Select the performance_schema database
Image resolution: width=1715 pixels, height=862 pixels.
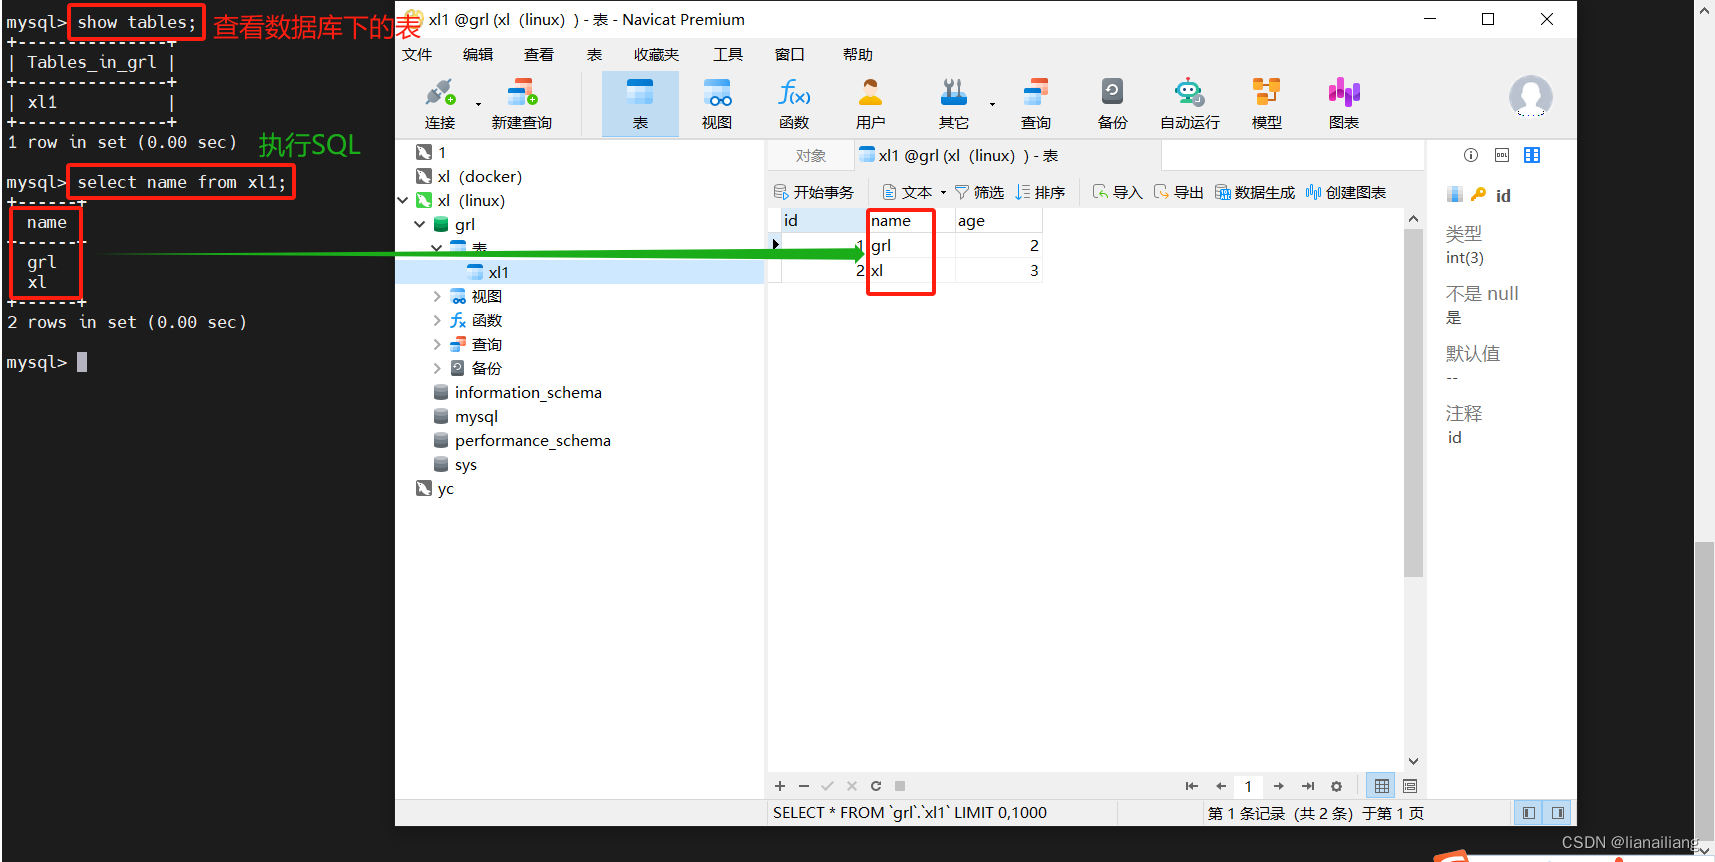(x=532, y=440)
